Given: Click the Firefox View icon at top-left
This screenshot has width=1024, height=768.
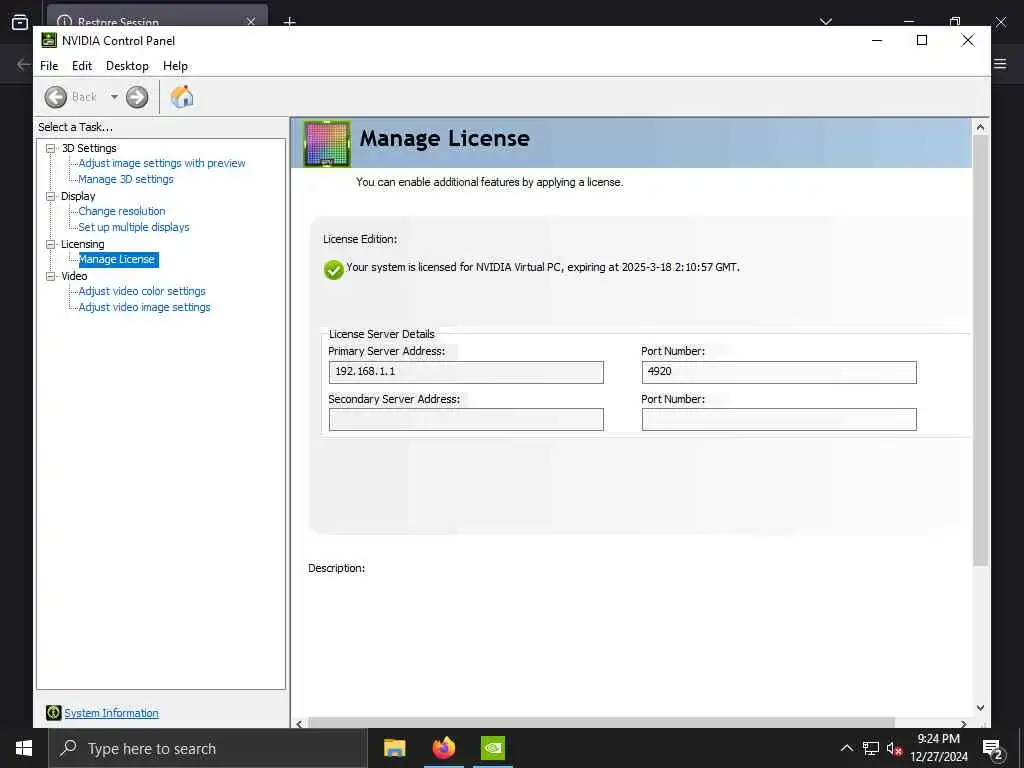Looking at the screenshot, I should (20, 22).
